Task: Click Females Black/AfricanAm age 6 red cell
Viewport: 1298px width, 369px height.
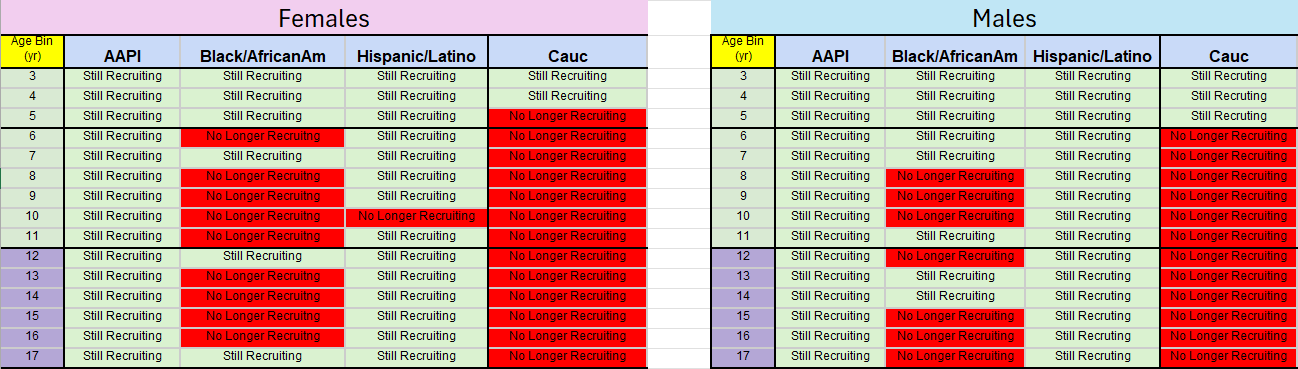Action: point(262,137)
